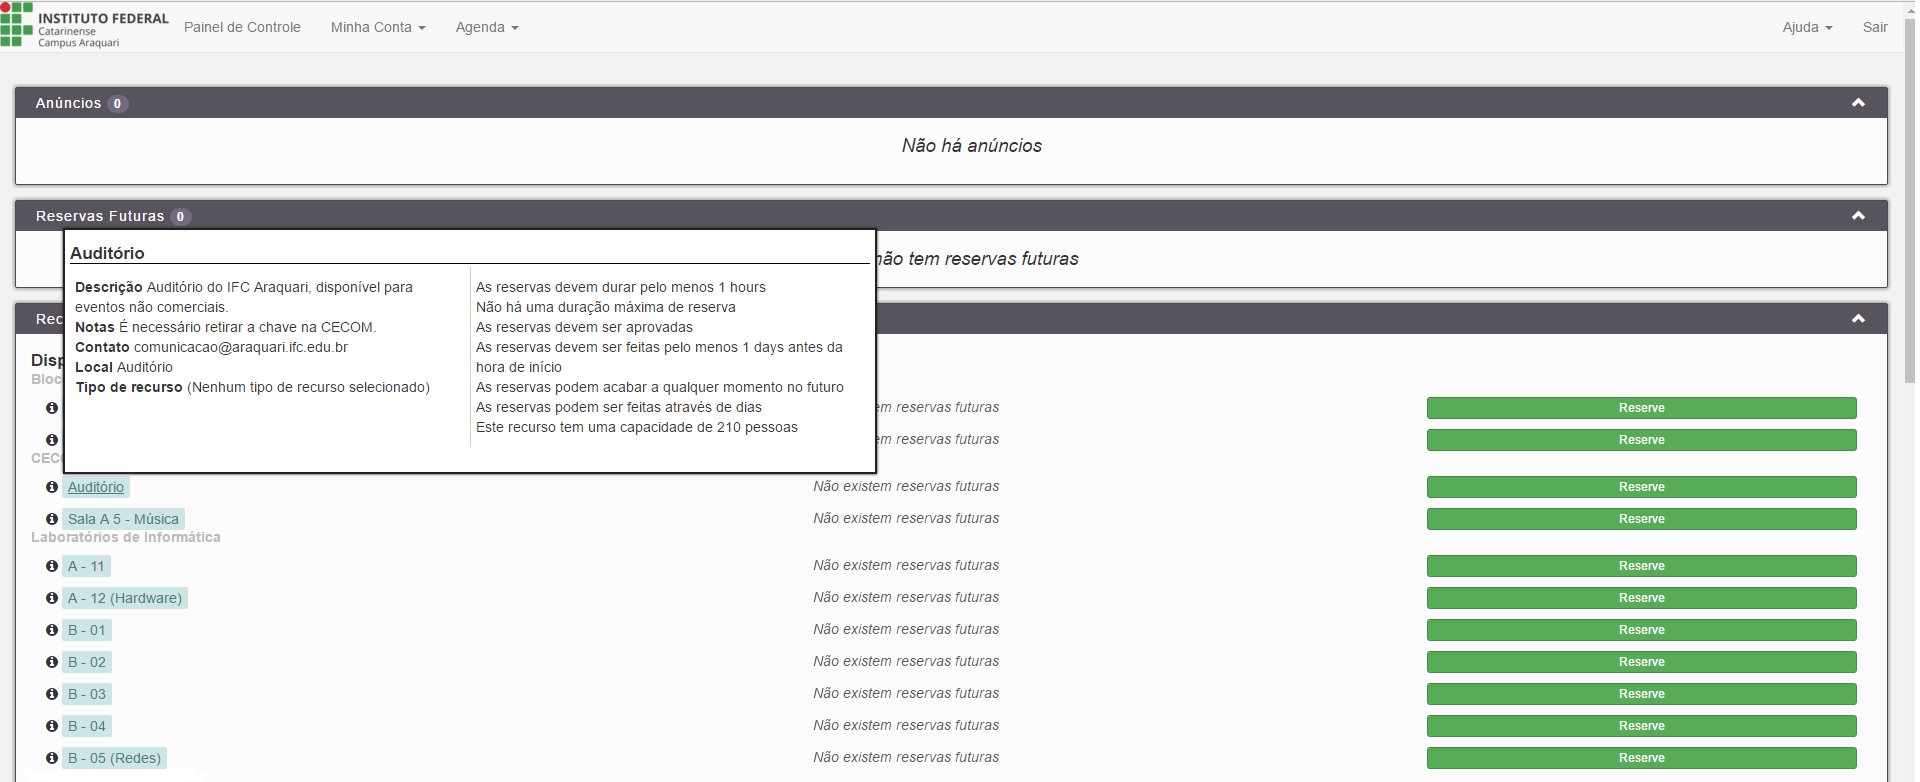Collapse the Anúncios panel
This screenshot has width=1920, height=782.
tap(1858, 103)
